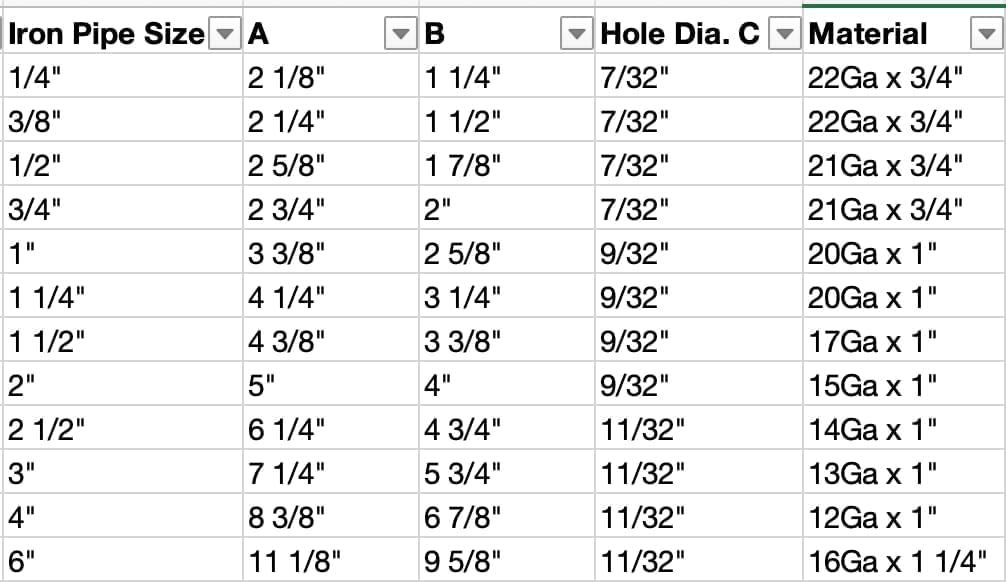1006x582 pixels.
Task: Open the Hole Dia. C filter dropdown
Action: pyautogui.click(x=784, y=33)
